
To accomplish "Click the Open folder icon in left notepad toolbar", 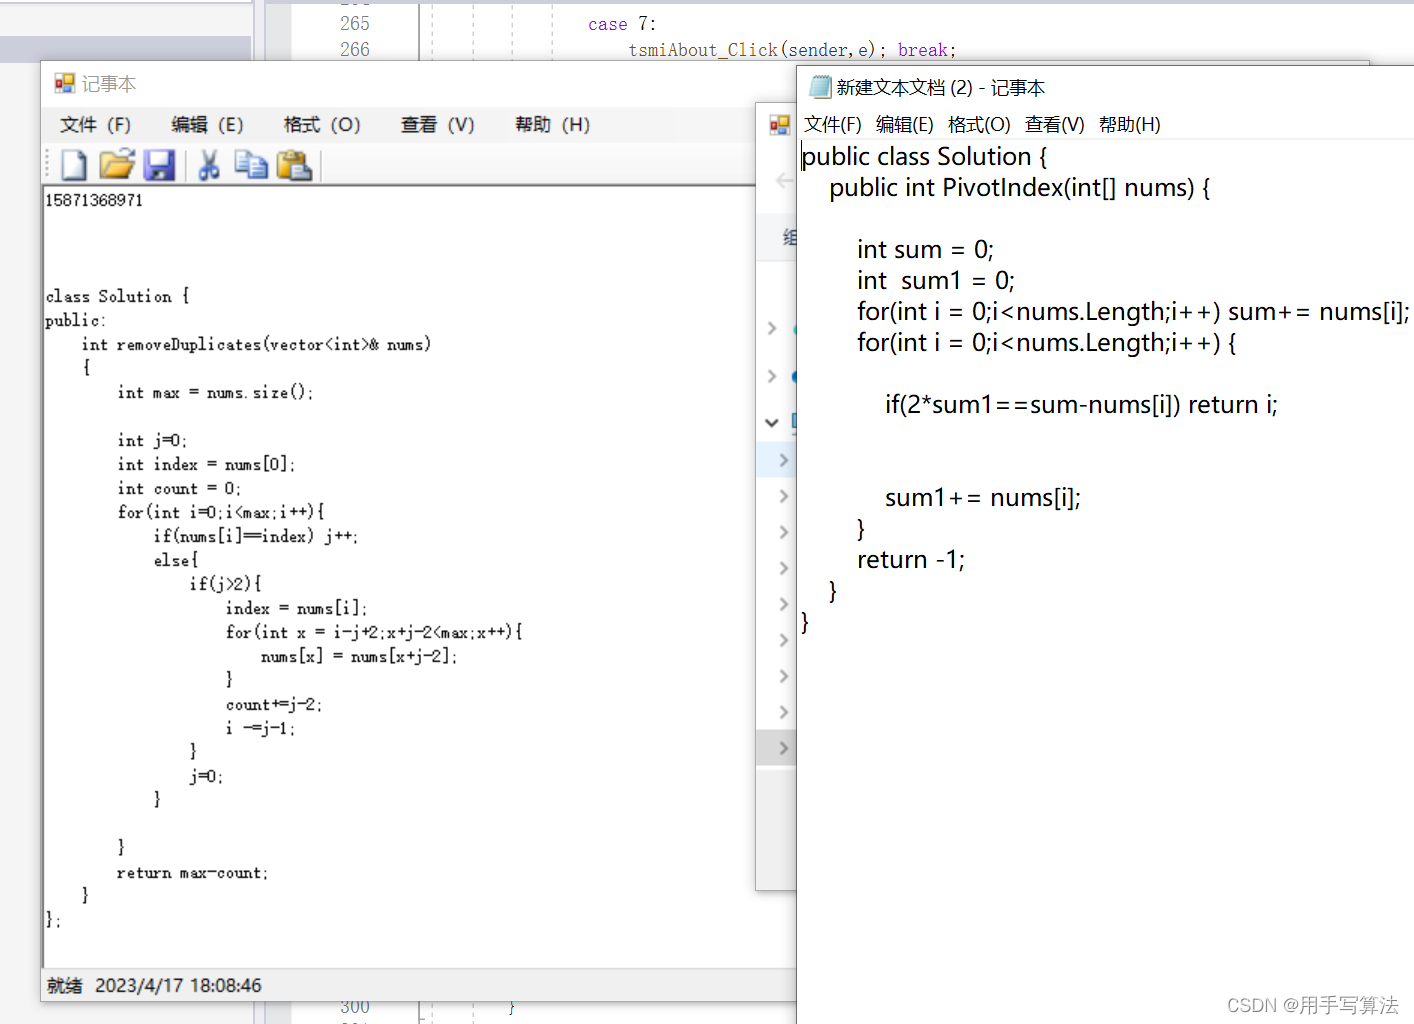I will click(x=117, y=165).
